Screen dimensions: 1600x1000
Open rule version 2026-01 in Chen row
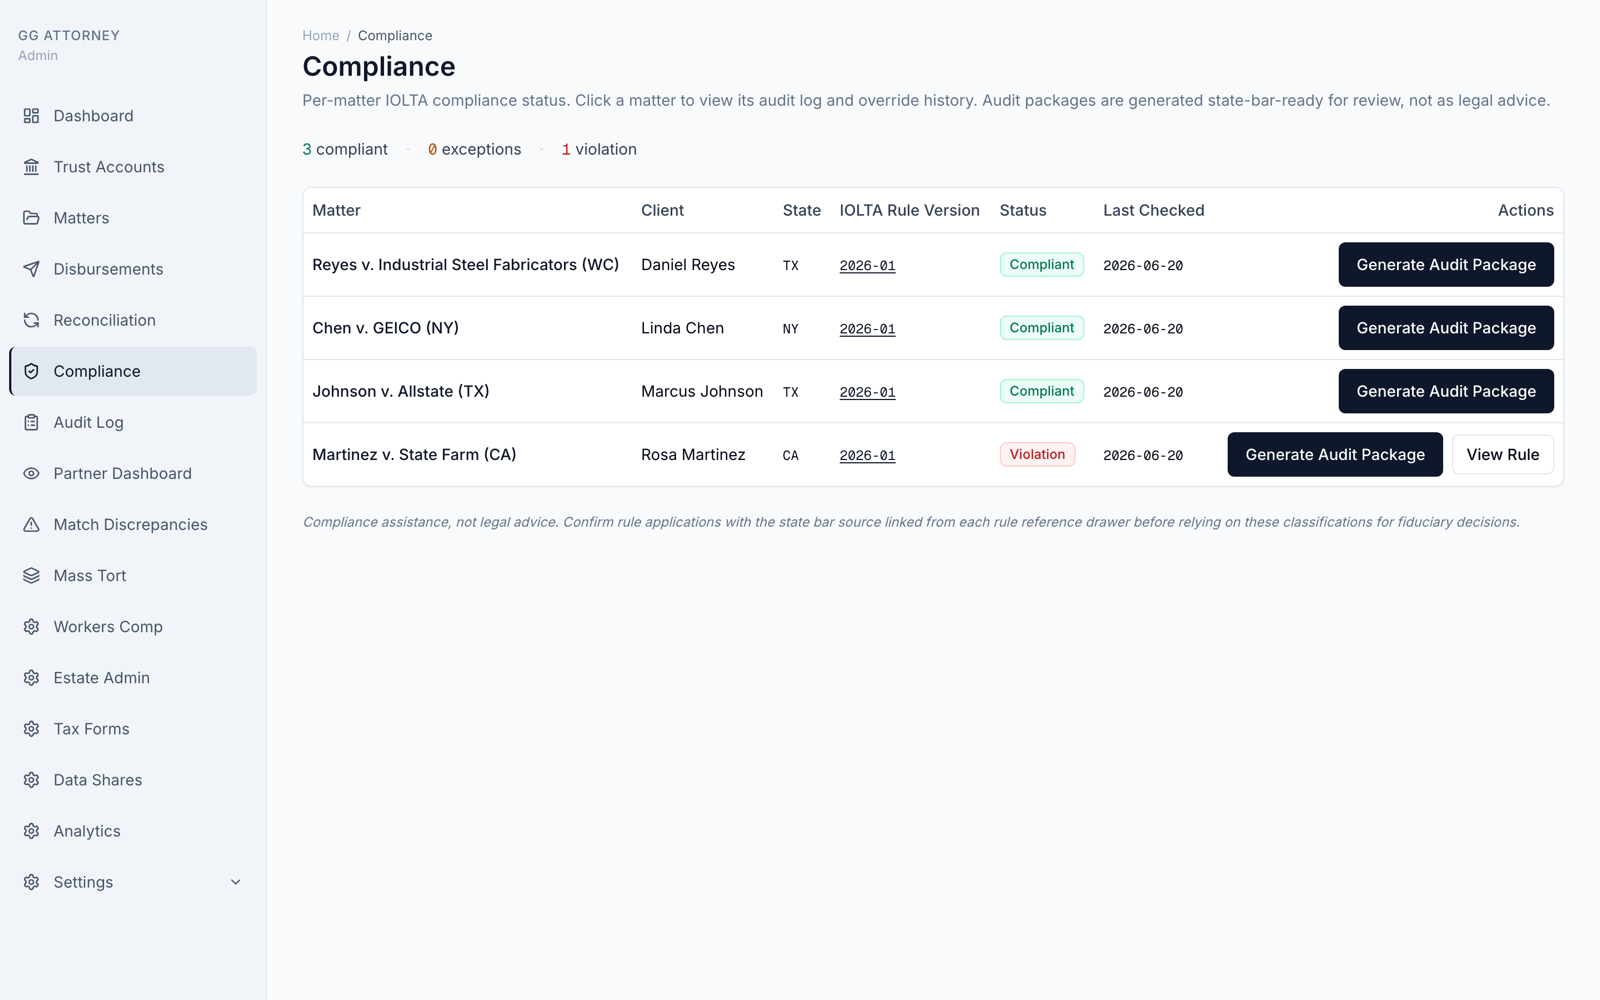click(x=867, y=329)
